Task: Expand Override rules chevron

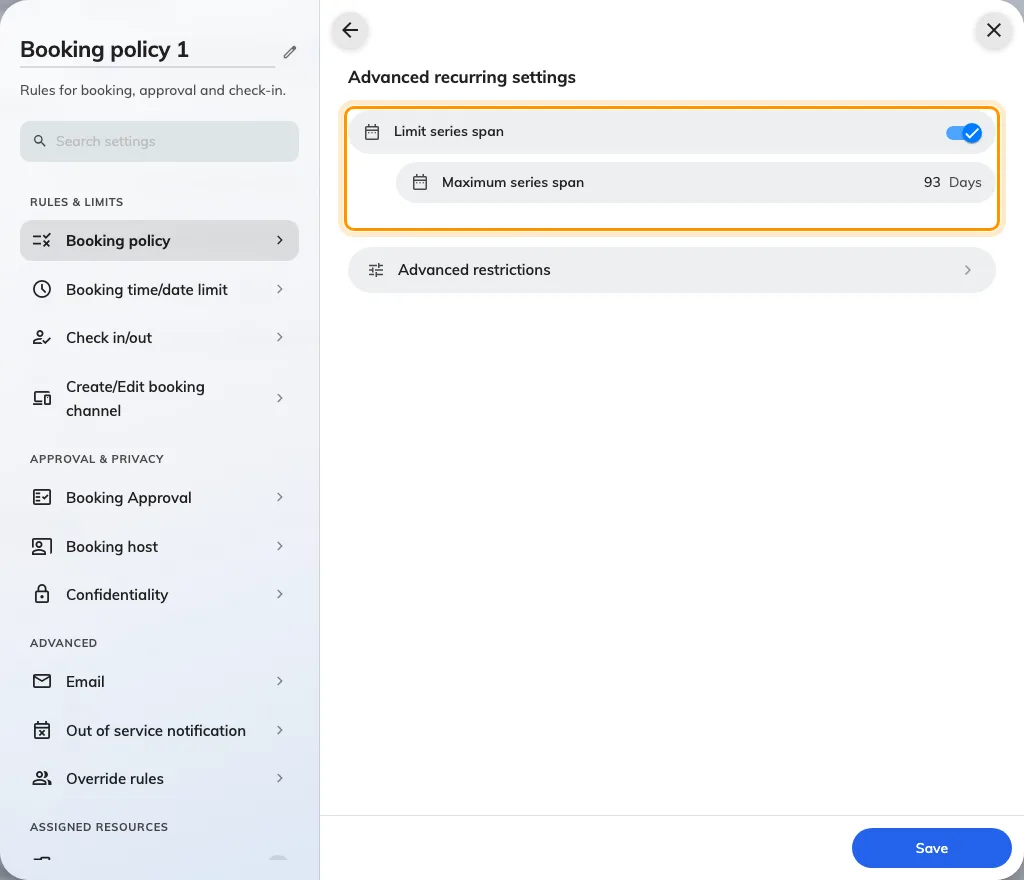Action: click(280, 778)
